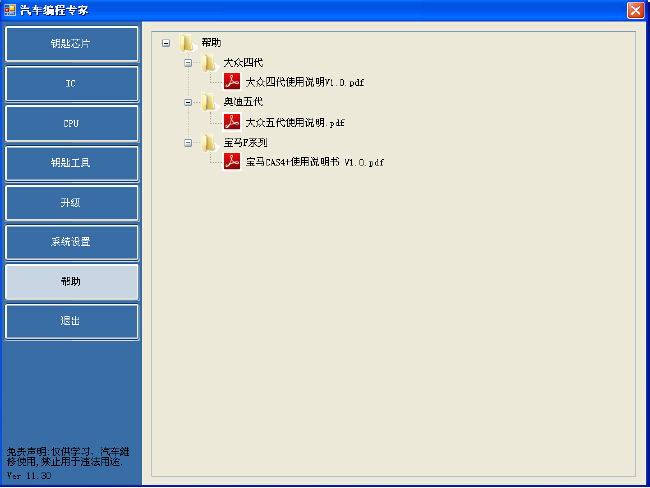
Task: Select the 奥迪五代 tree label
Action: (x=243, y=102)
